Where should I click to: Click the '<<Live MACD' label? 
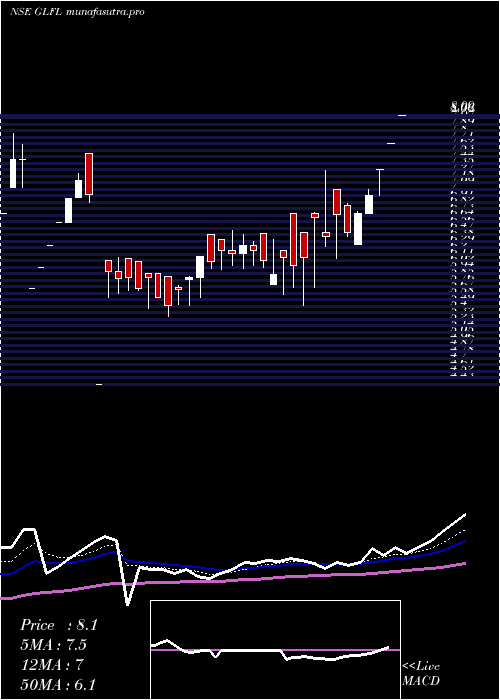pyautogui.click(x=421, y=674)
